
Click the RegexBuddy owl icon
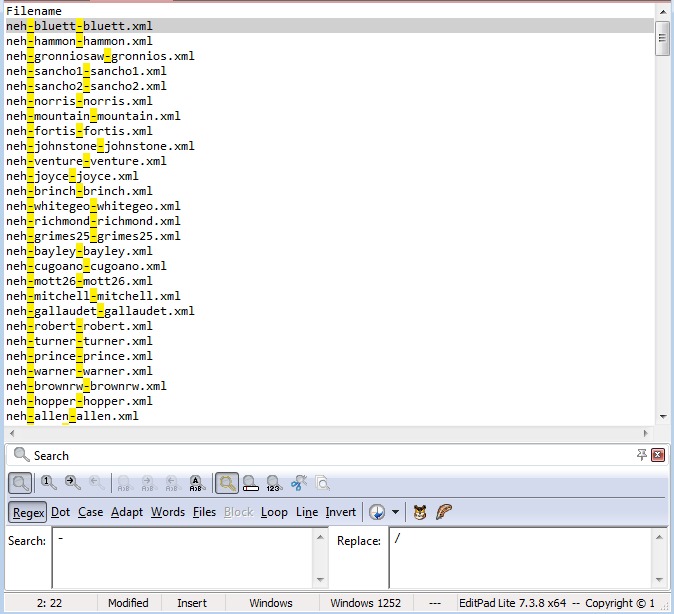[x=420, y=512]
